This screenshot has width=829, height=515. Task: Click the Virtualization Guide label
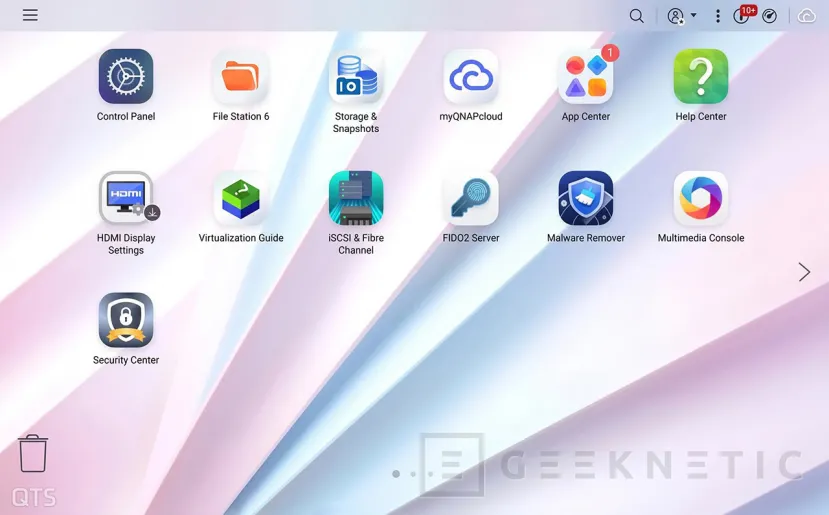[241, 238]
